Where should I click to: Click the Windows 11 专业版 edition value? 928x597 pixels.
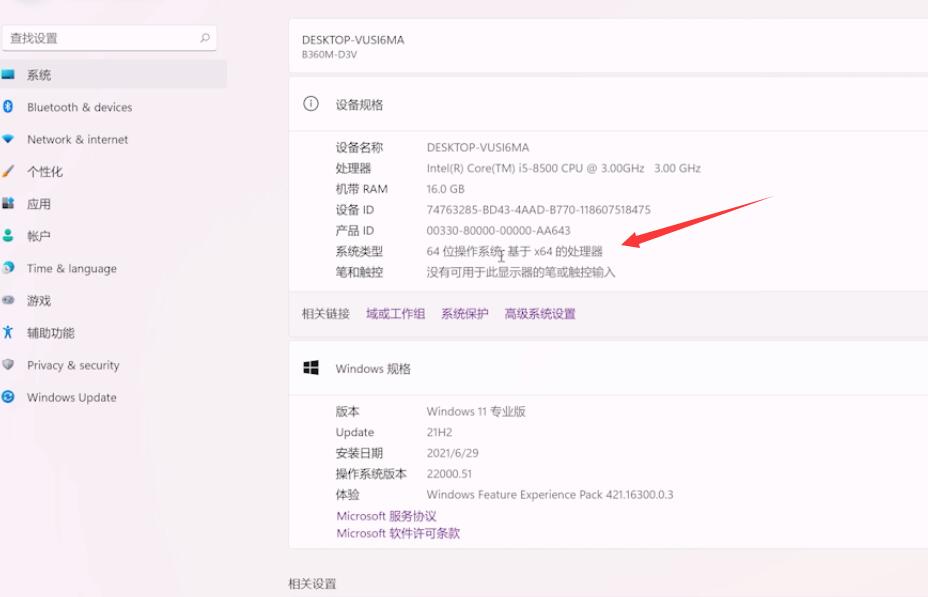pyautogui.click(x=476, y=411)
